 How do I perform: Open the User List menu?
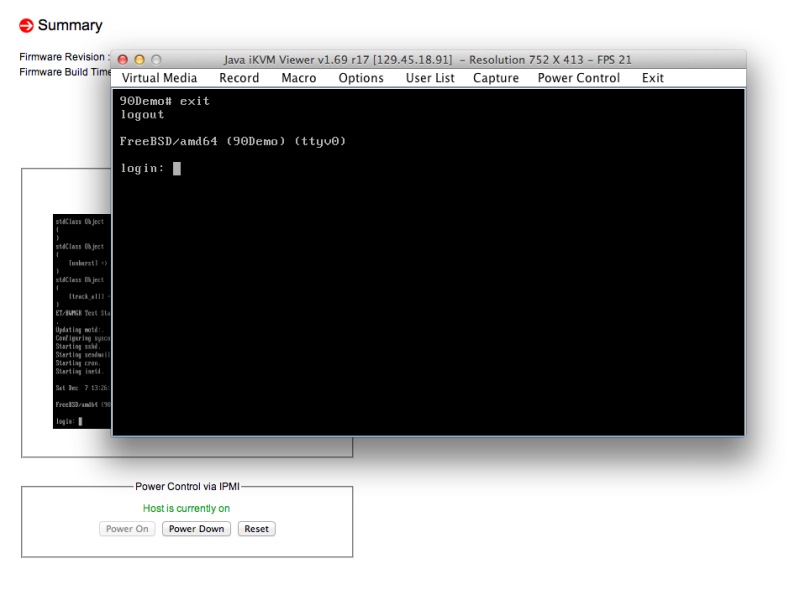[430, 78]
